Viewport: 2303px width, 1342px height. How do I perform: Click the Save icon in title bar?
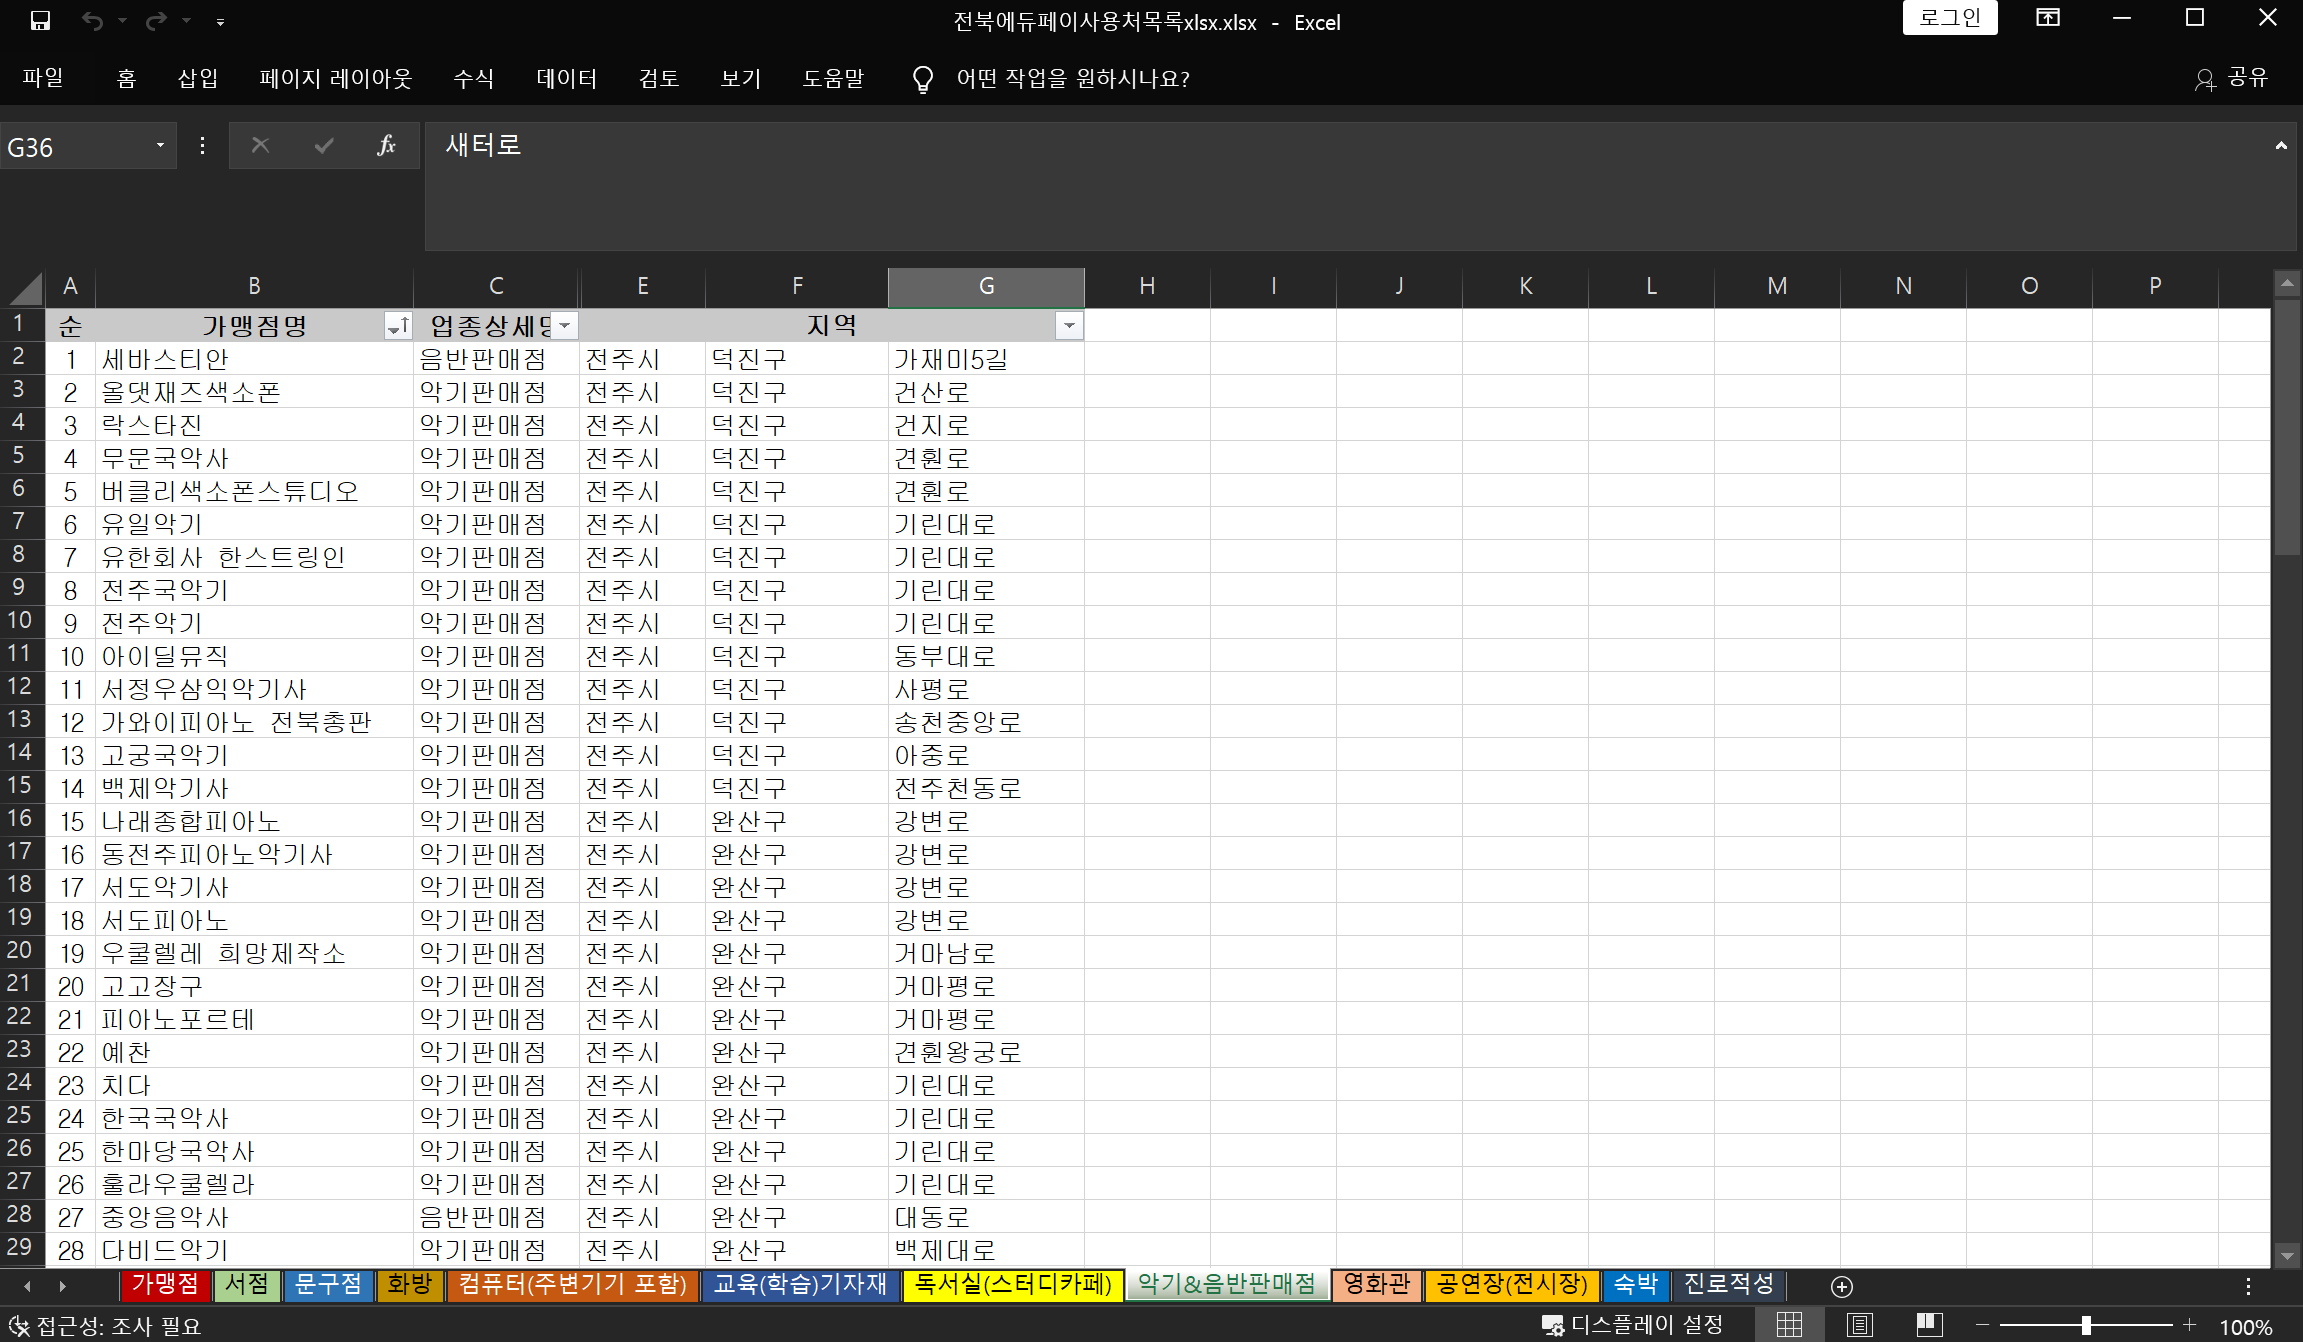(x=40, y=21)
